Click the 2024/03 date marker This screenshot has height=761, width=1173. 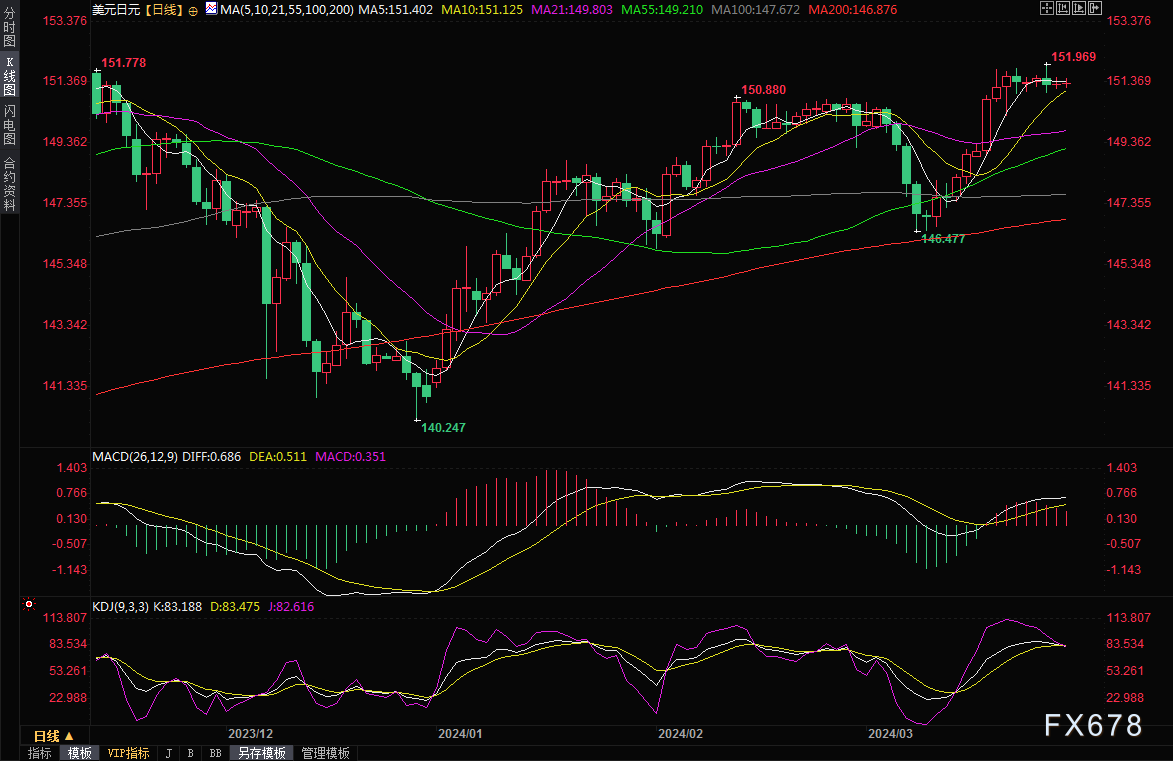890,734
